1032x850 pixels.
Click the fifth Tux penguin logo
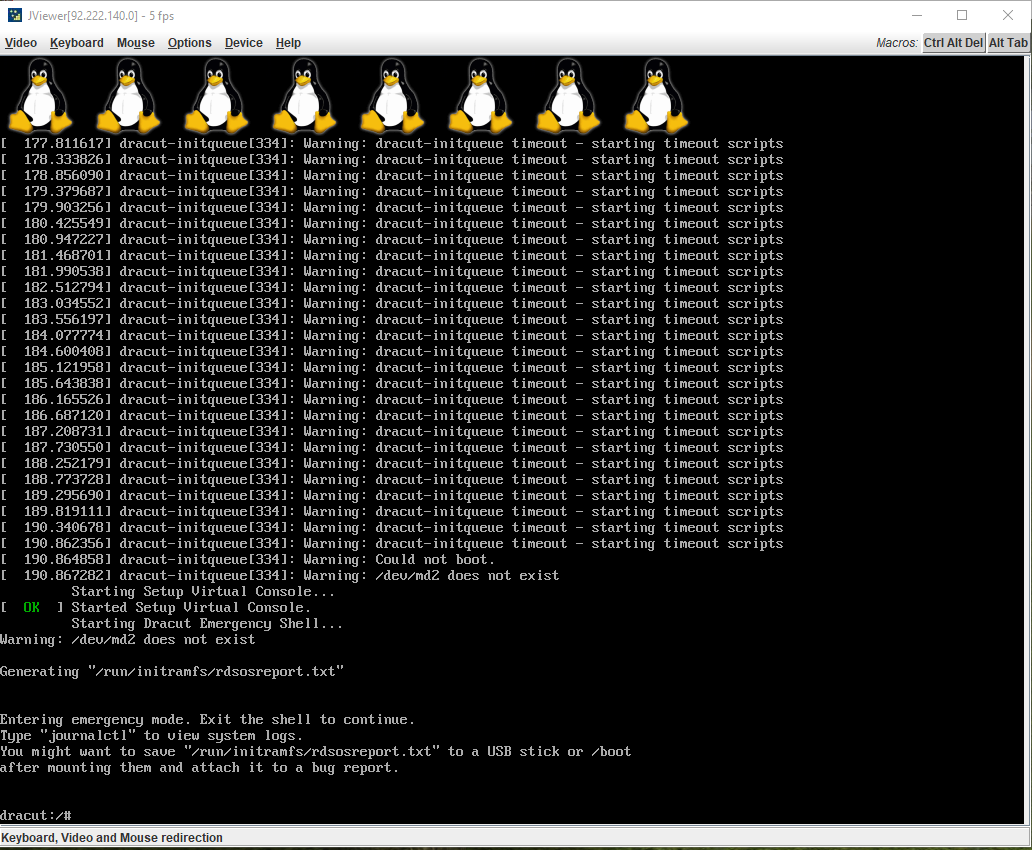[392, 96]
